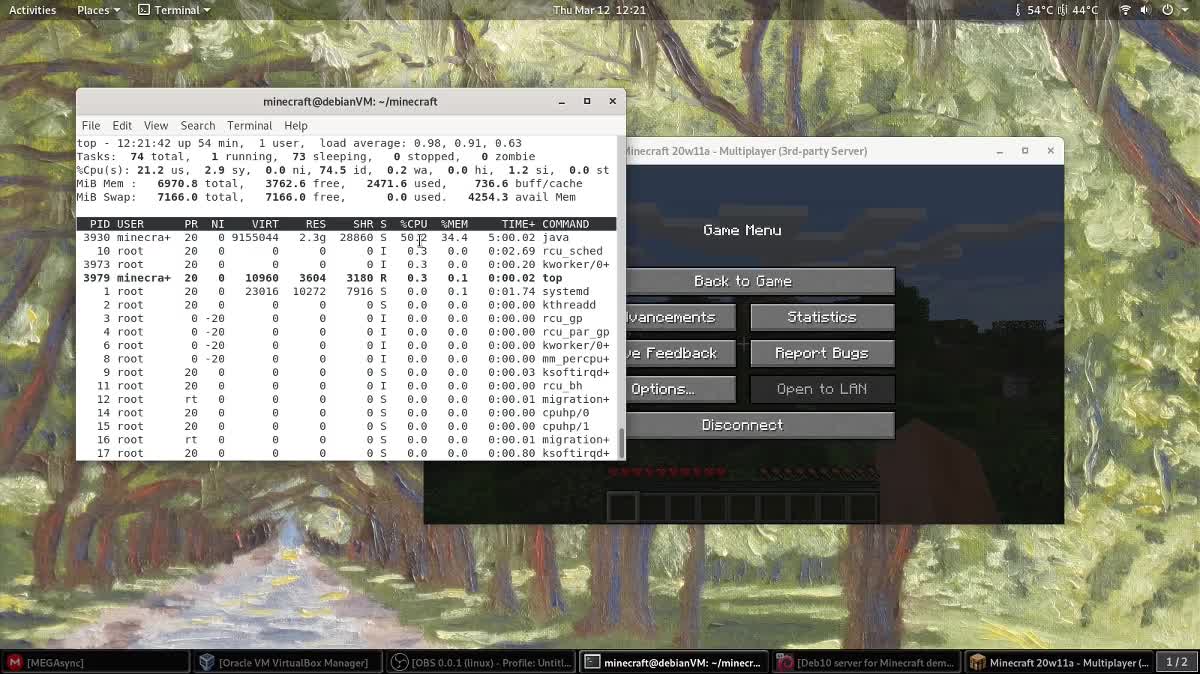Click the rcu_sched process row
Screen dimensions: 1200x674
[x=346, y=251]
